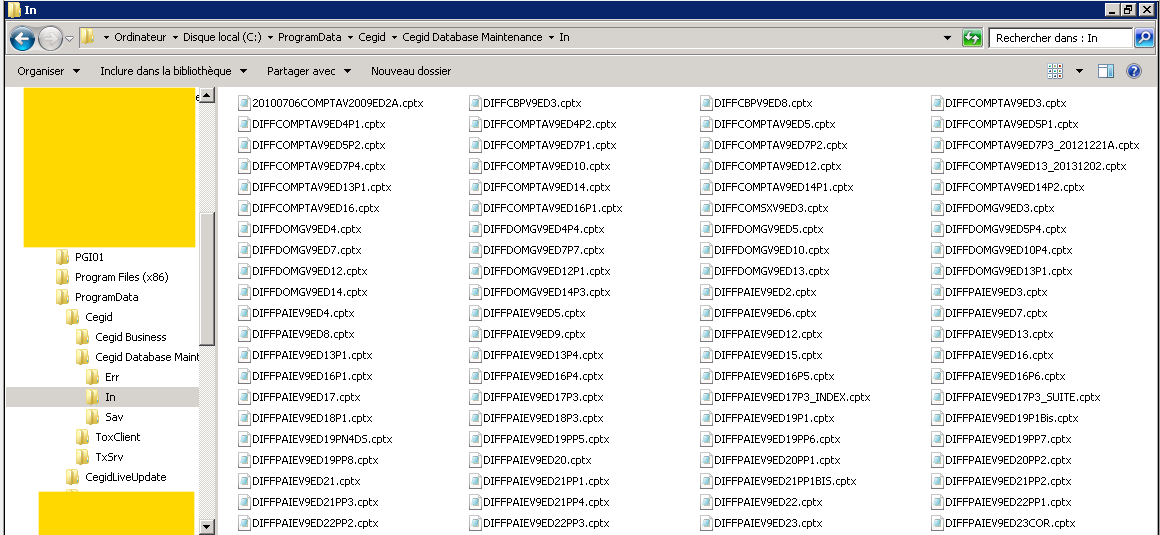This screenshot has height=535, width=1160.
Task: Open the help question mark icon
Action: coord(1134,71)
